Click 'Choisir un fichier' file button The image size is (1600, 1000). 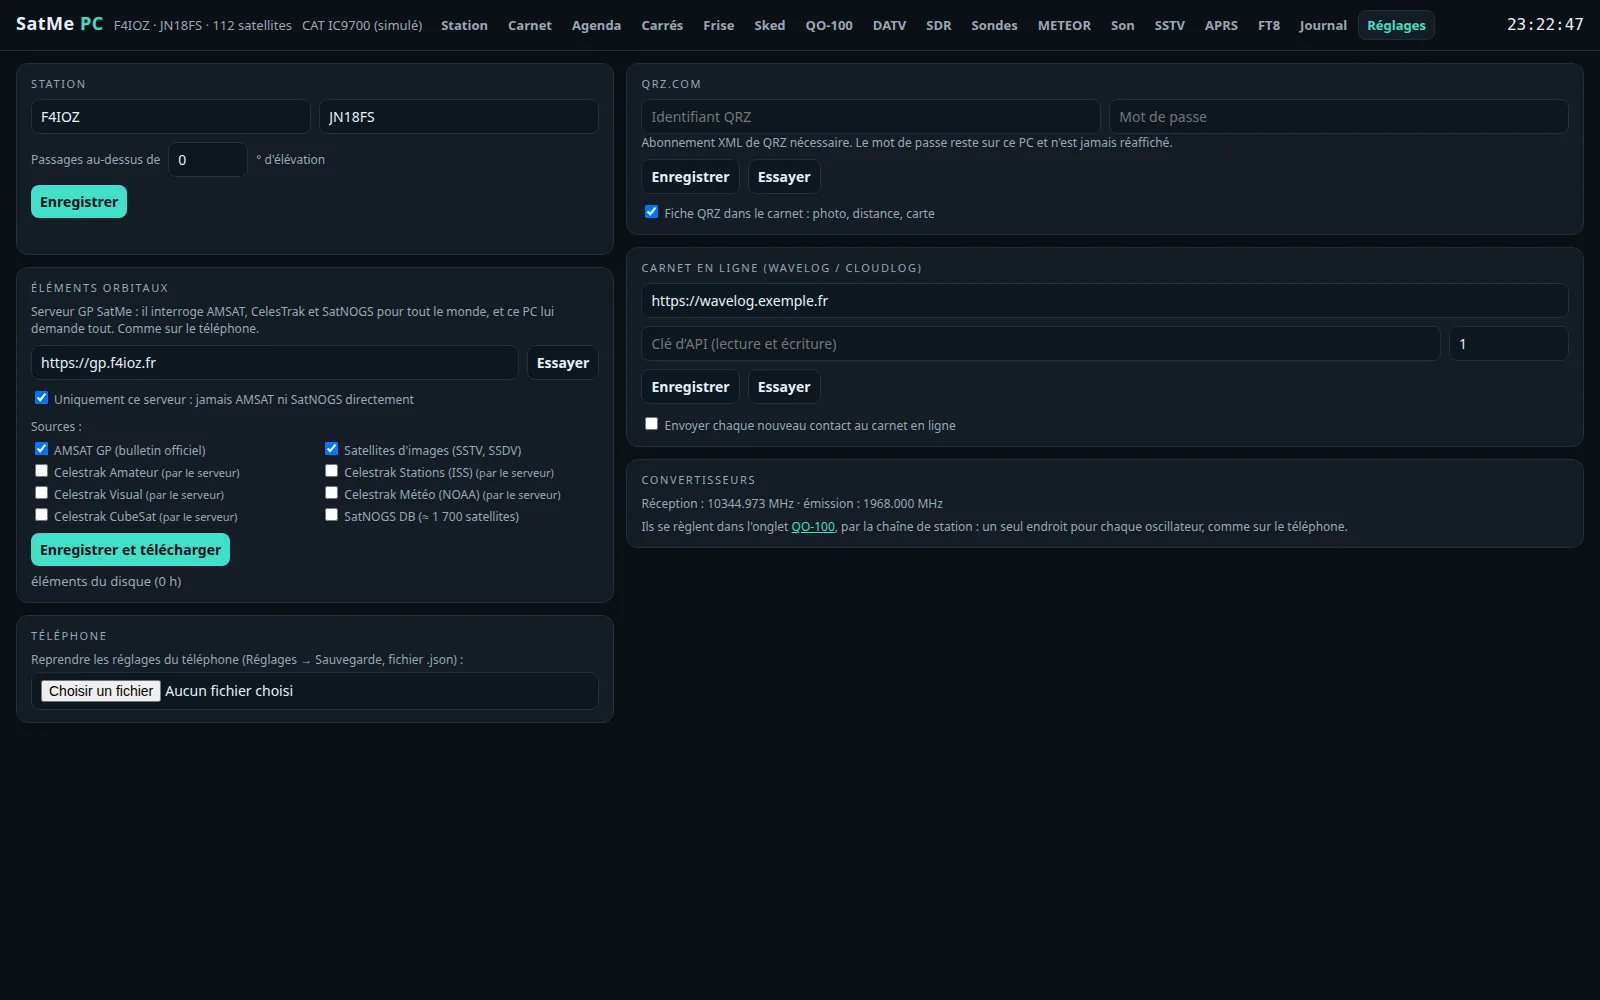(x=101, y=691)
